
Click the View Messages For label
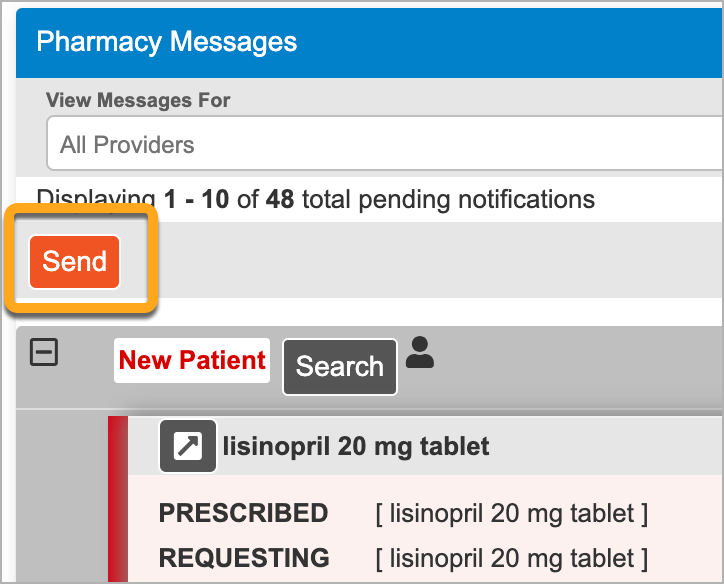(x=138, y=100)
